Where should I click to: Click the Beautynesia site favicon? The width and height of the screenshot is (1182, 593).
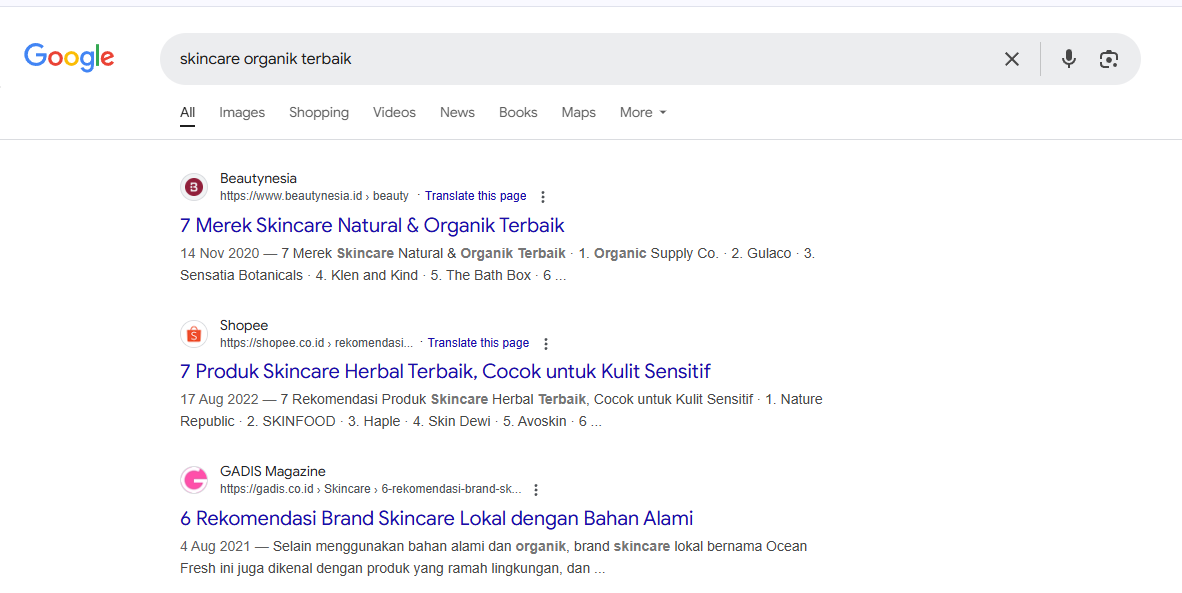coord(194,187)
